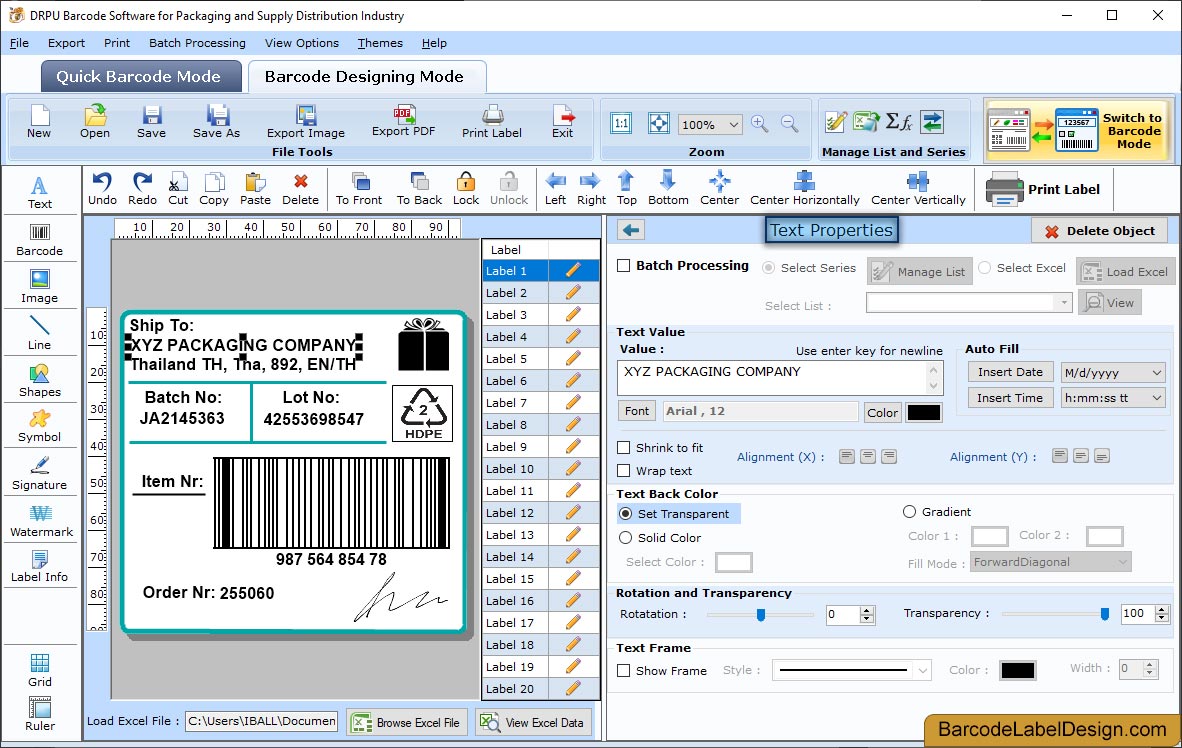This screenshot has height=748, width=1182.
Task: Toggle the Grid view icon
Action: coord(39,670)
